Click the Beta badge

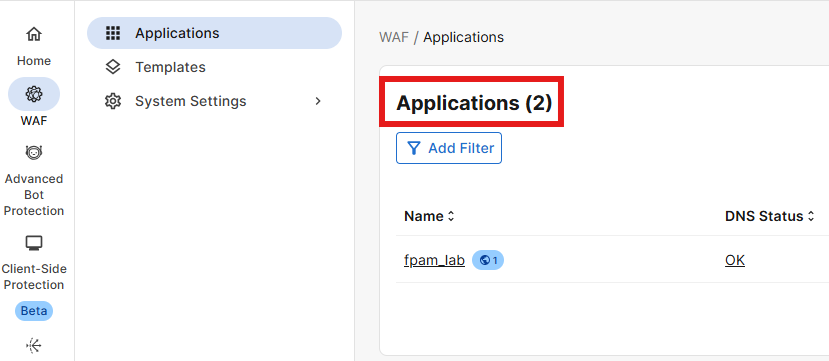34,311
